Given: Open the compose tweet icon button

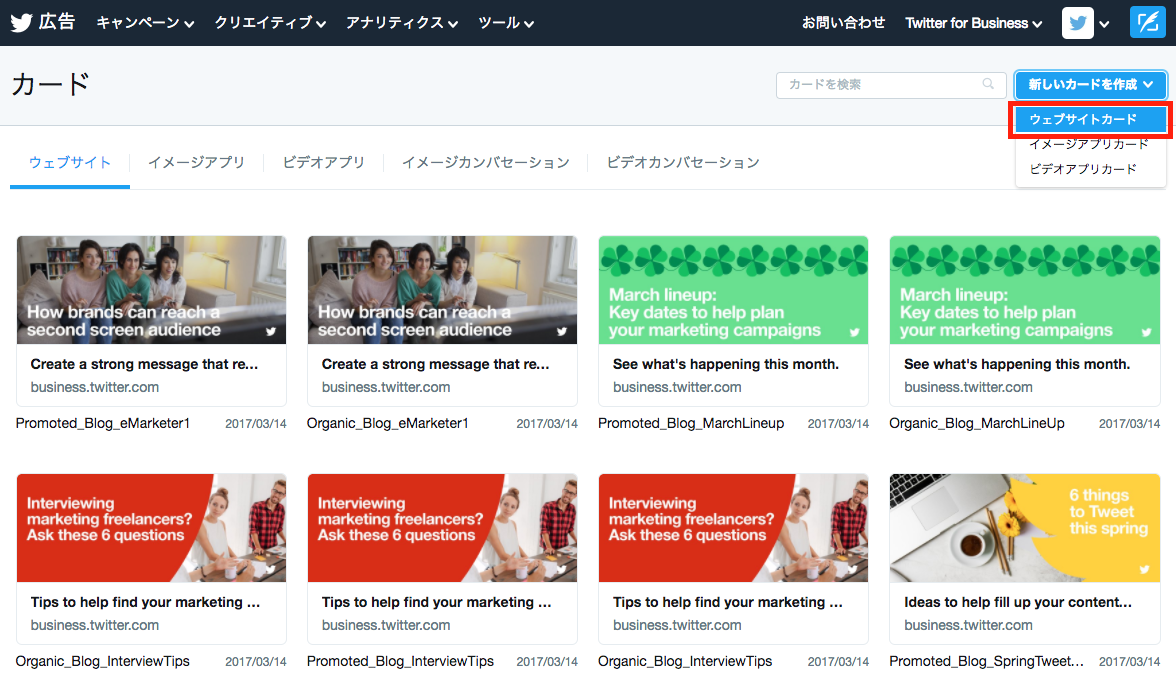Looking at the screenshot, I should [1148, 23].
